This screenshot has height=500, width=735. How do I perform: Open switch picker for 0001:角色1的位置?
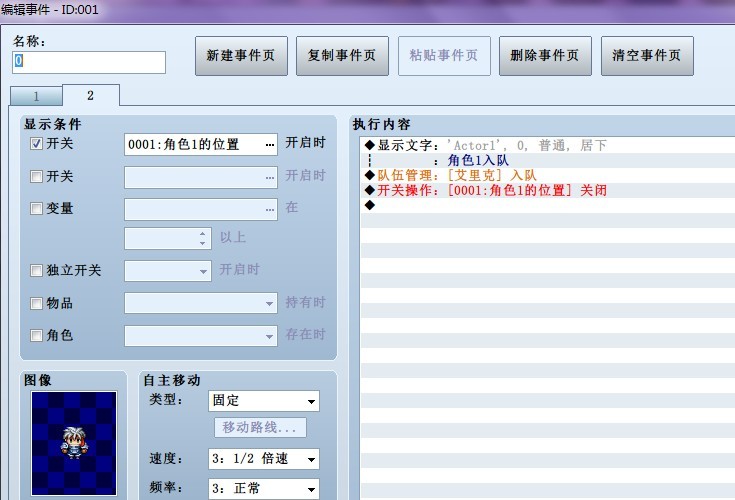coord(270,145)
